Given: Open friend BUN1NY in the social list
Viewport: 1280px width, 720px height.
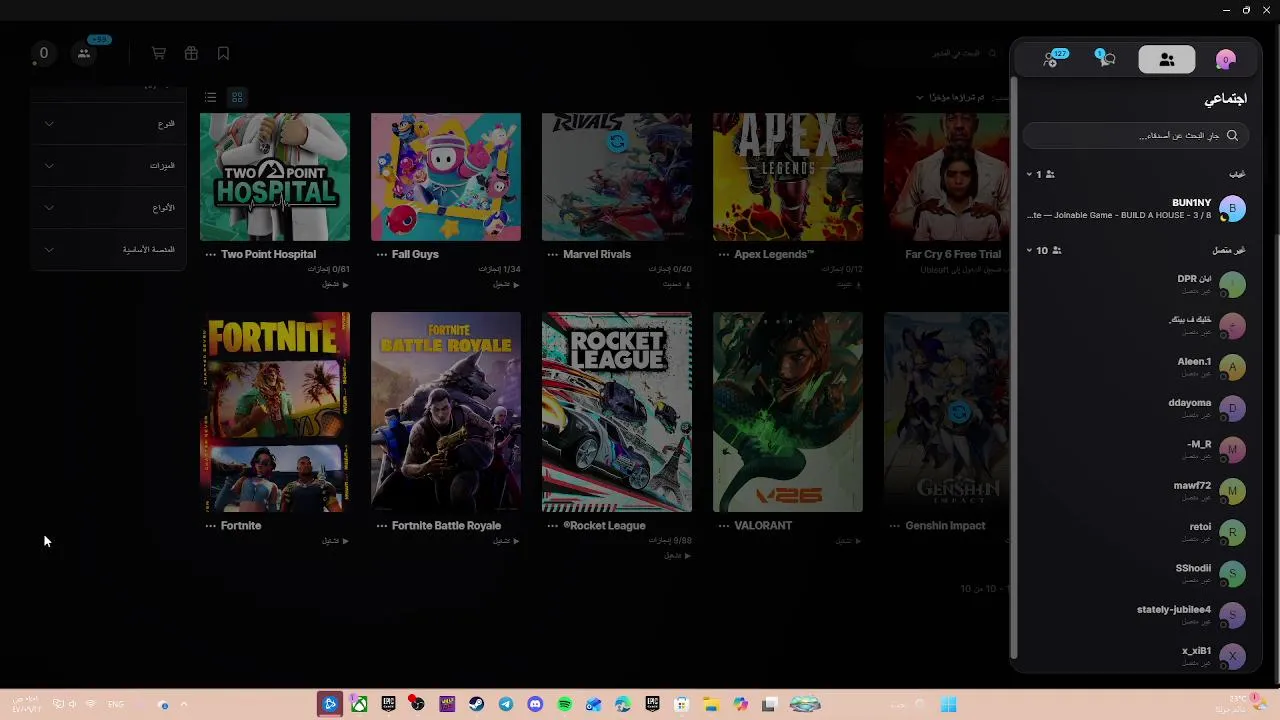Looking at the screenshot, I should (1135, 208).
